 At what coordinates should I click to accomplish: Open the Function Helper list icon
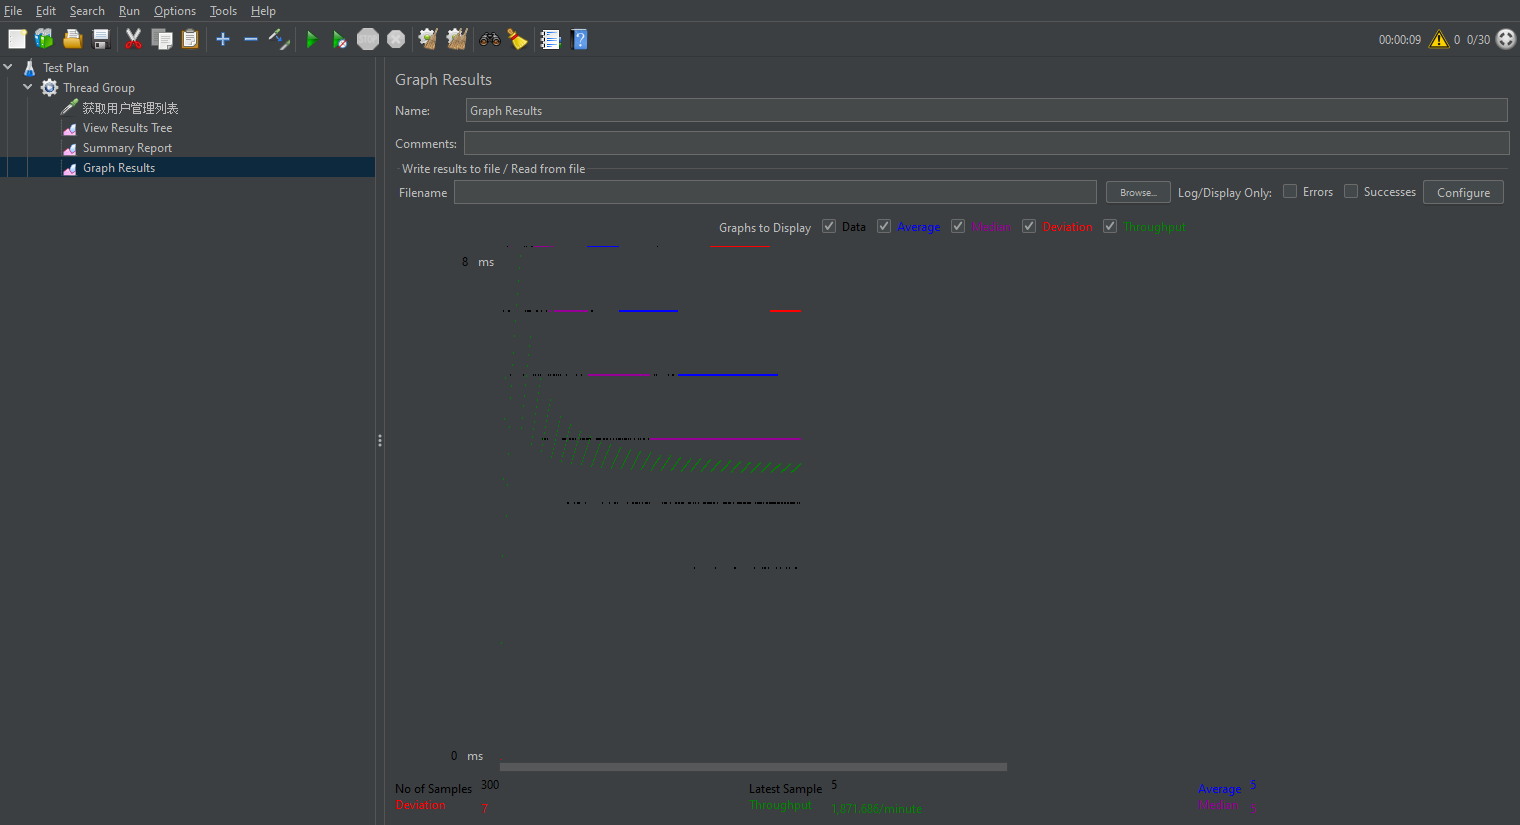pos(550,39)
